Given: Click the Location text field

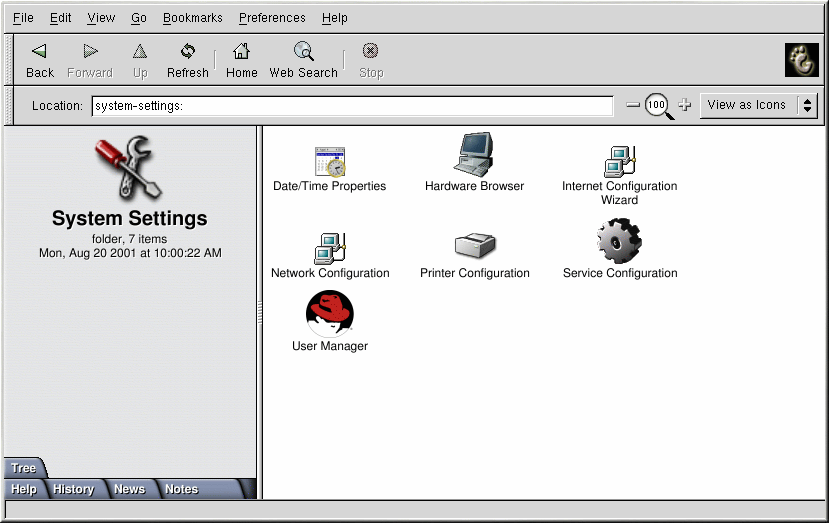Looking at the screenshot, I should (351, 106).
